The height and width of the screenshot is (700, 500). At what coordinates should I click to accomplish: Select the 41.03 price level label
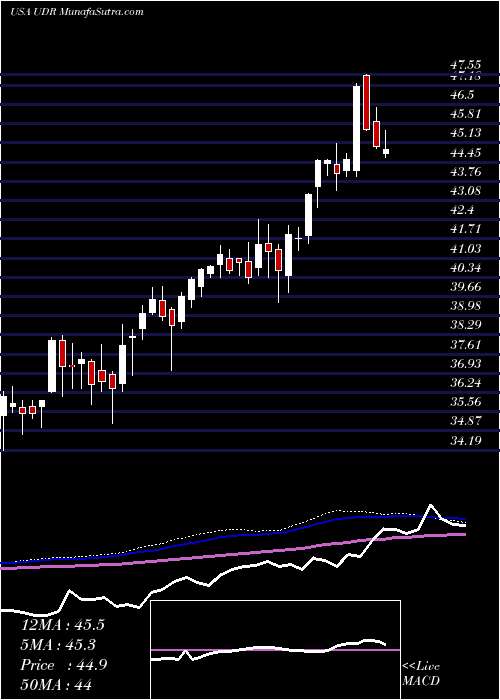coord(466,248)
